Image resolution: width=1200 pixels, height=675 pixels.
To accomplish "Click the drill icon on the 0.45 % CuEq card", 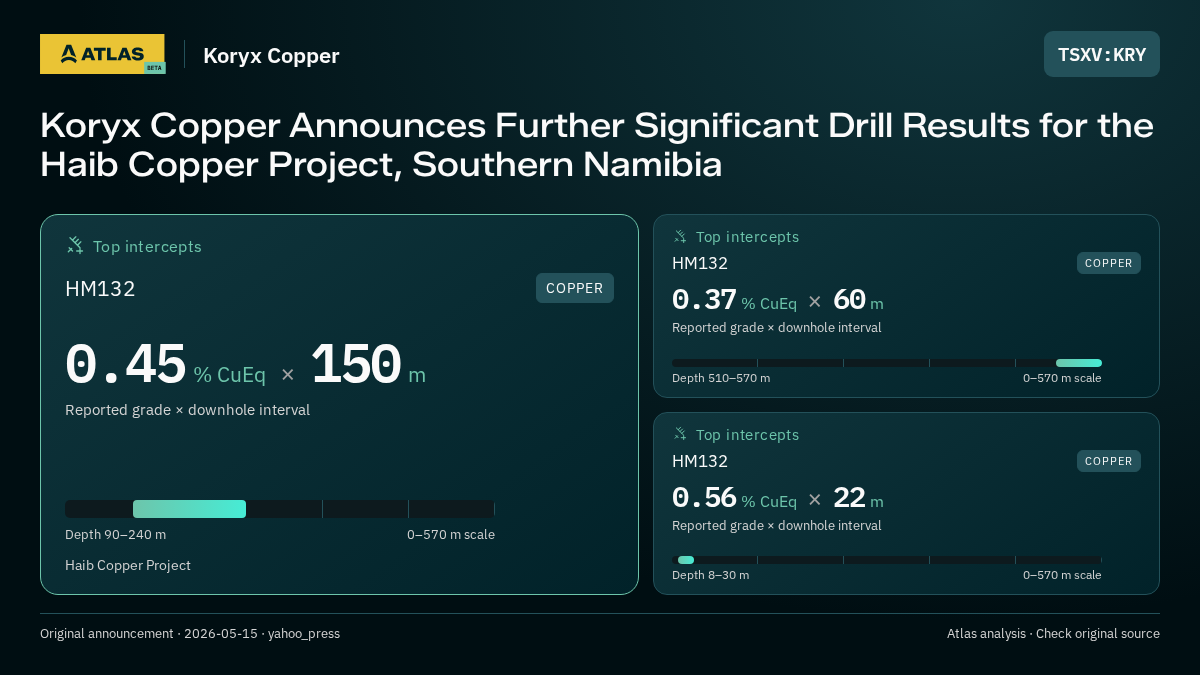I will point(75,245).
